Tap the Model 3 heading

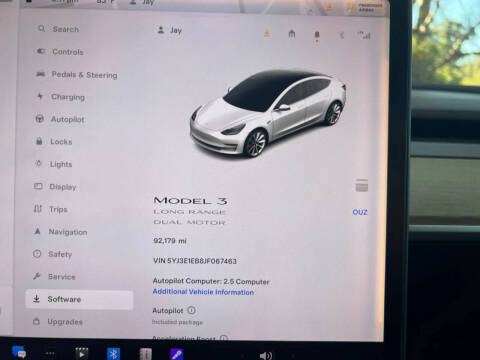(190, 201)
